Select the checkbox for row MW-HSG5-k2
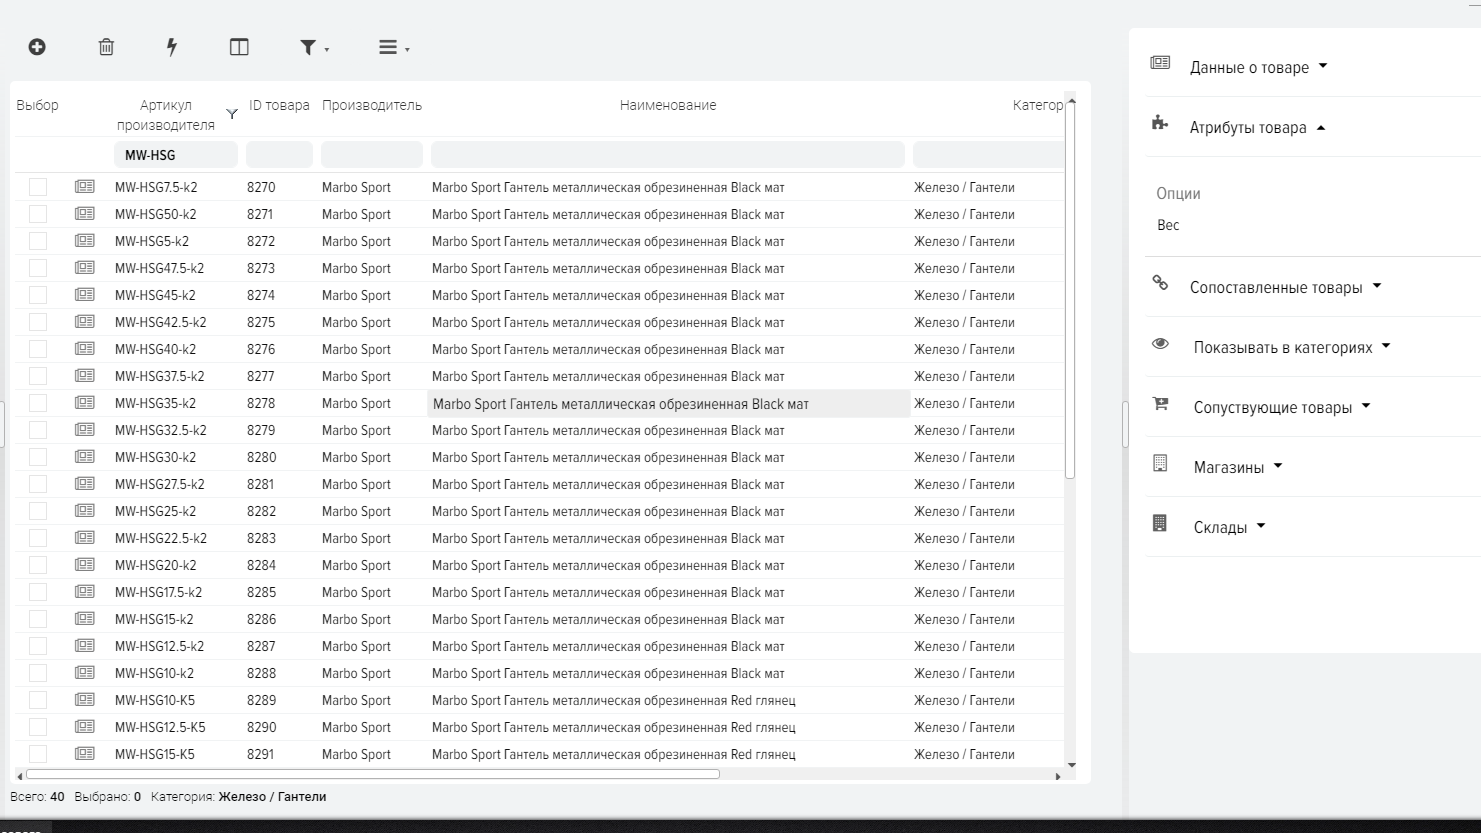This screenshot has width=1481, height=833. coord(38,241)
